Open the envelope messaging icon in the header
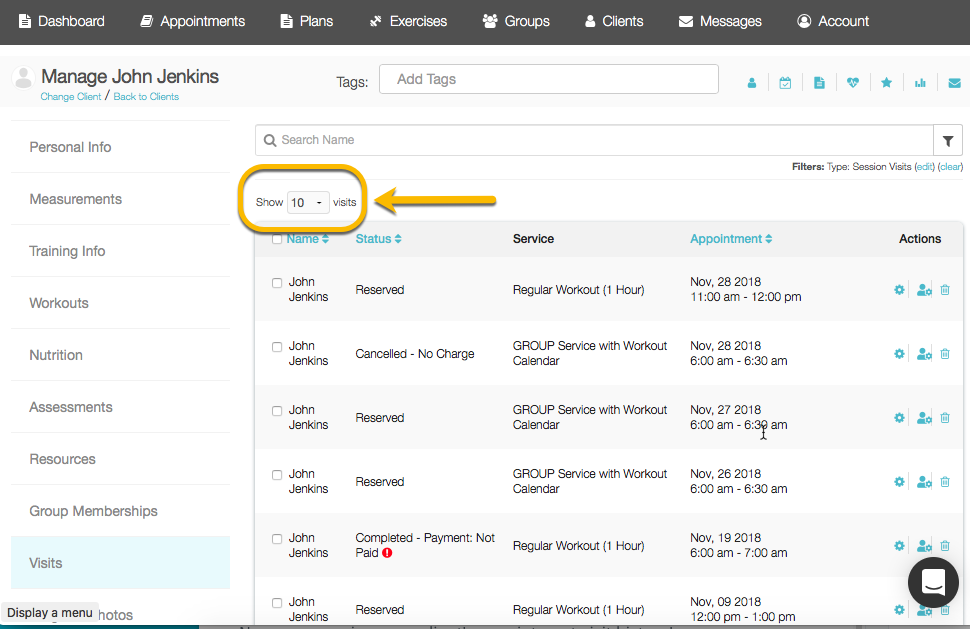The width and height of the screenshot is (970, 629). coord(954,82)
